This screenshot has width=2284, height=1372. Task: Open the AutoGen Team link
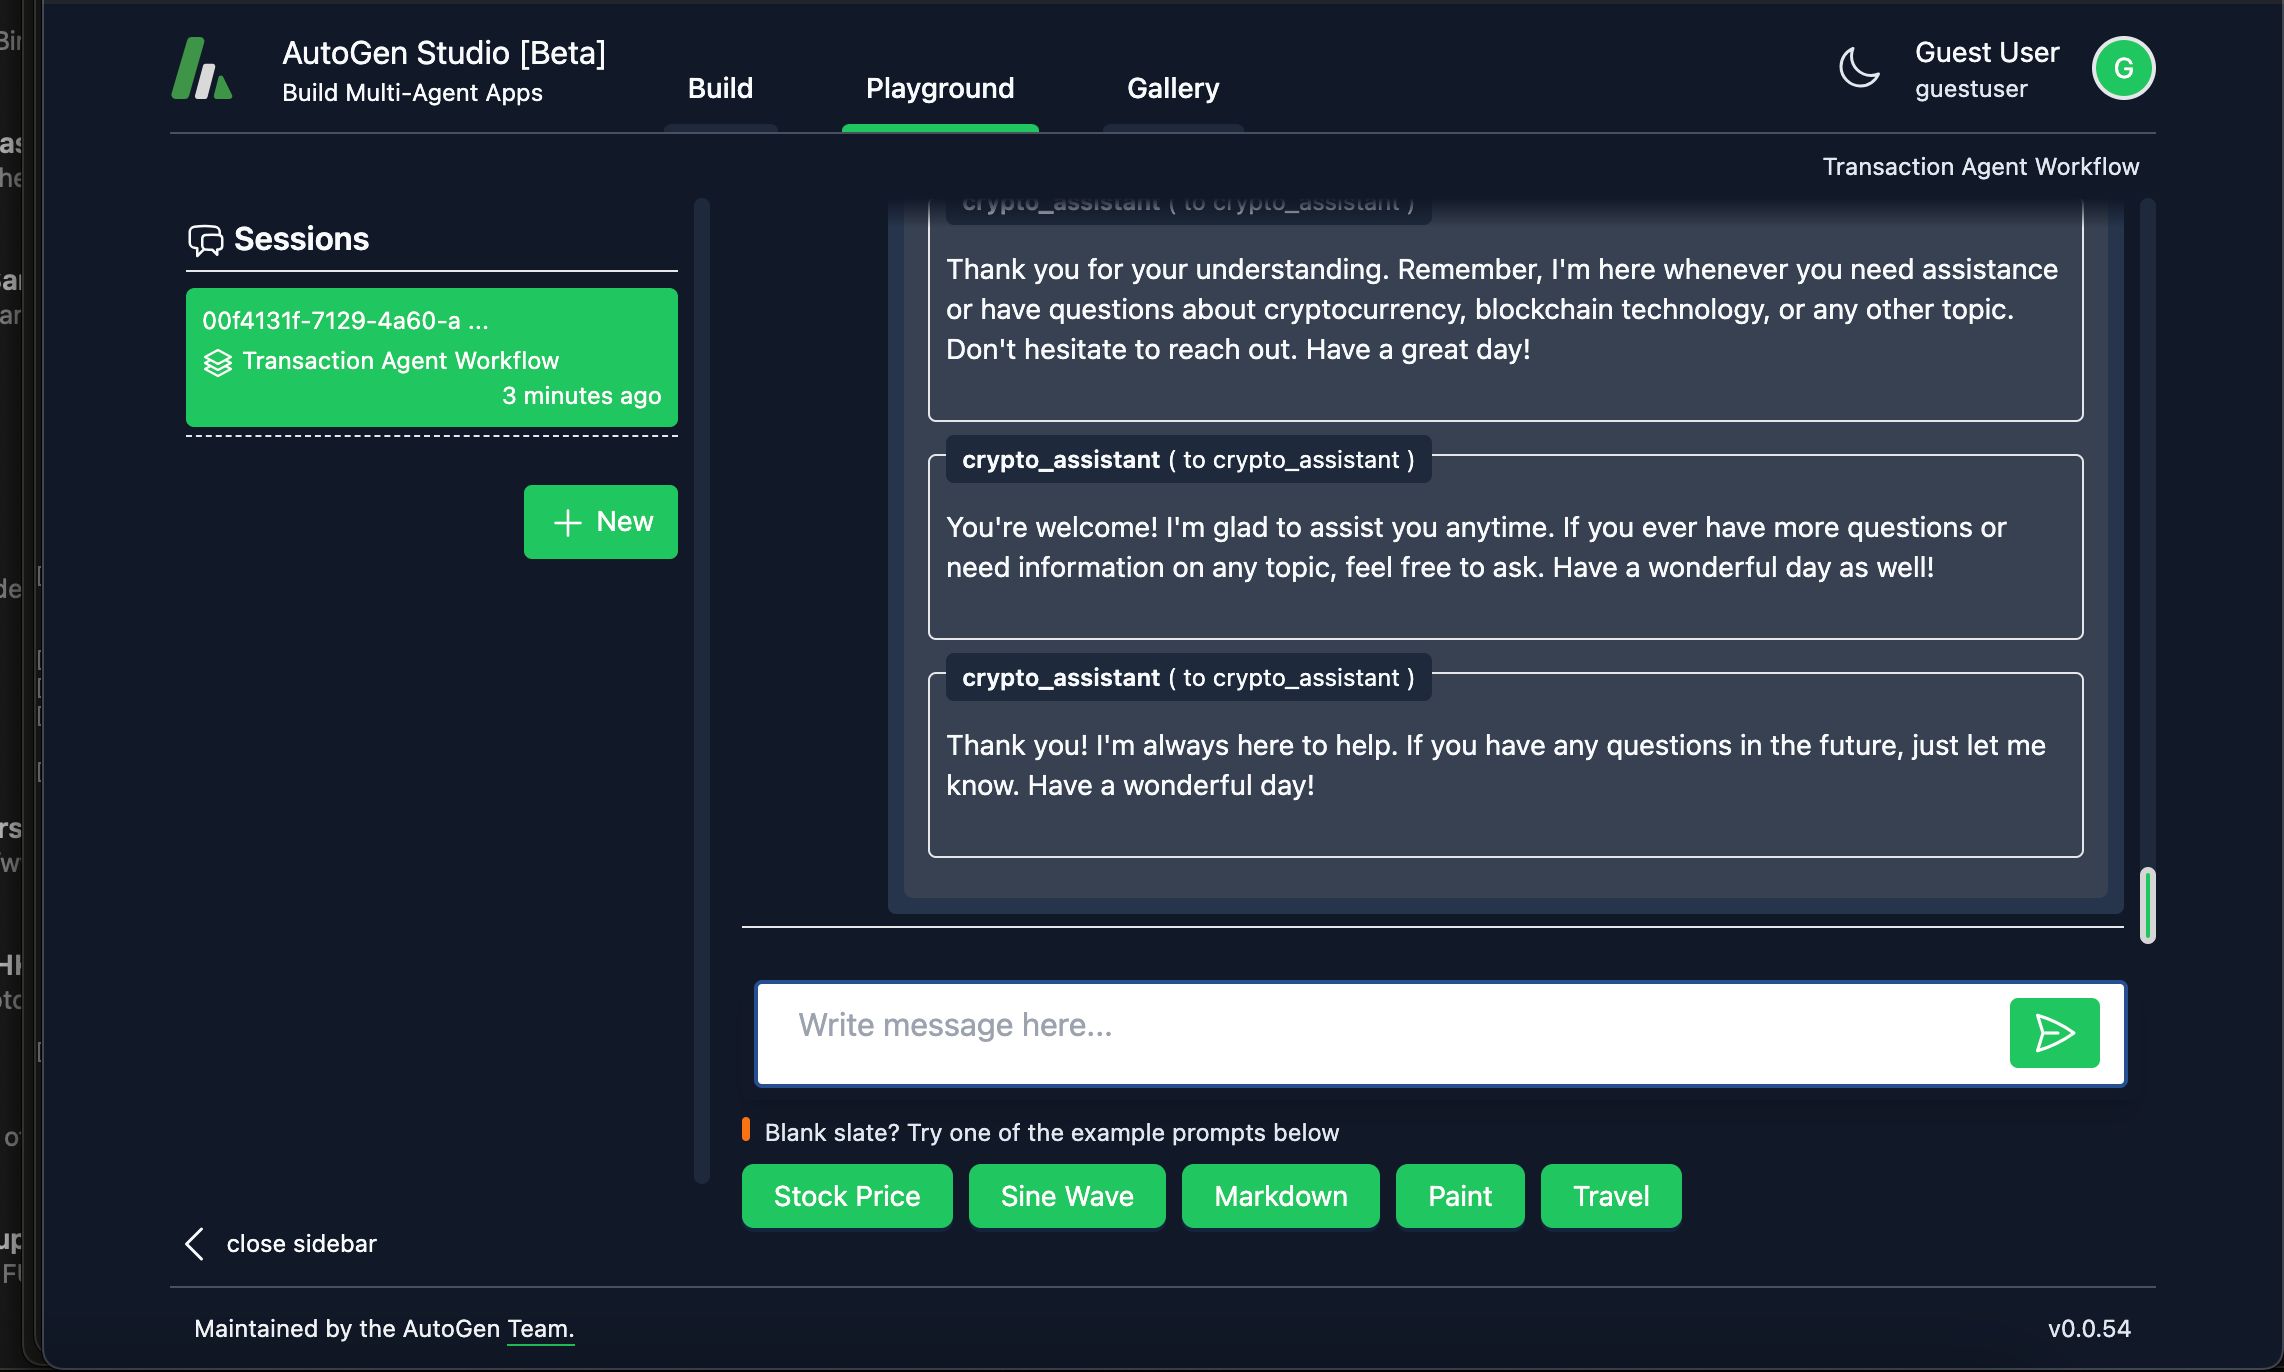pyautogui.click(x=540, y=1329)
